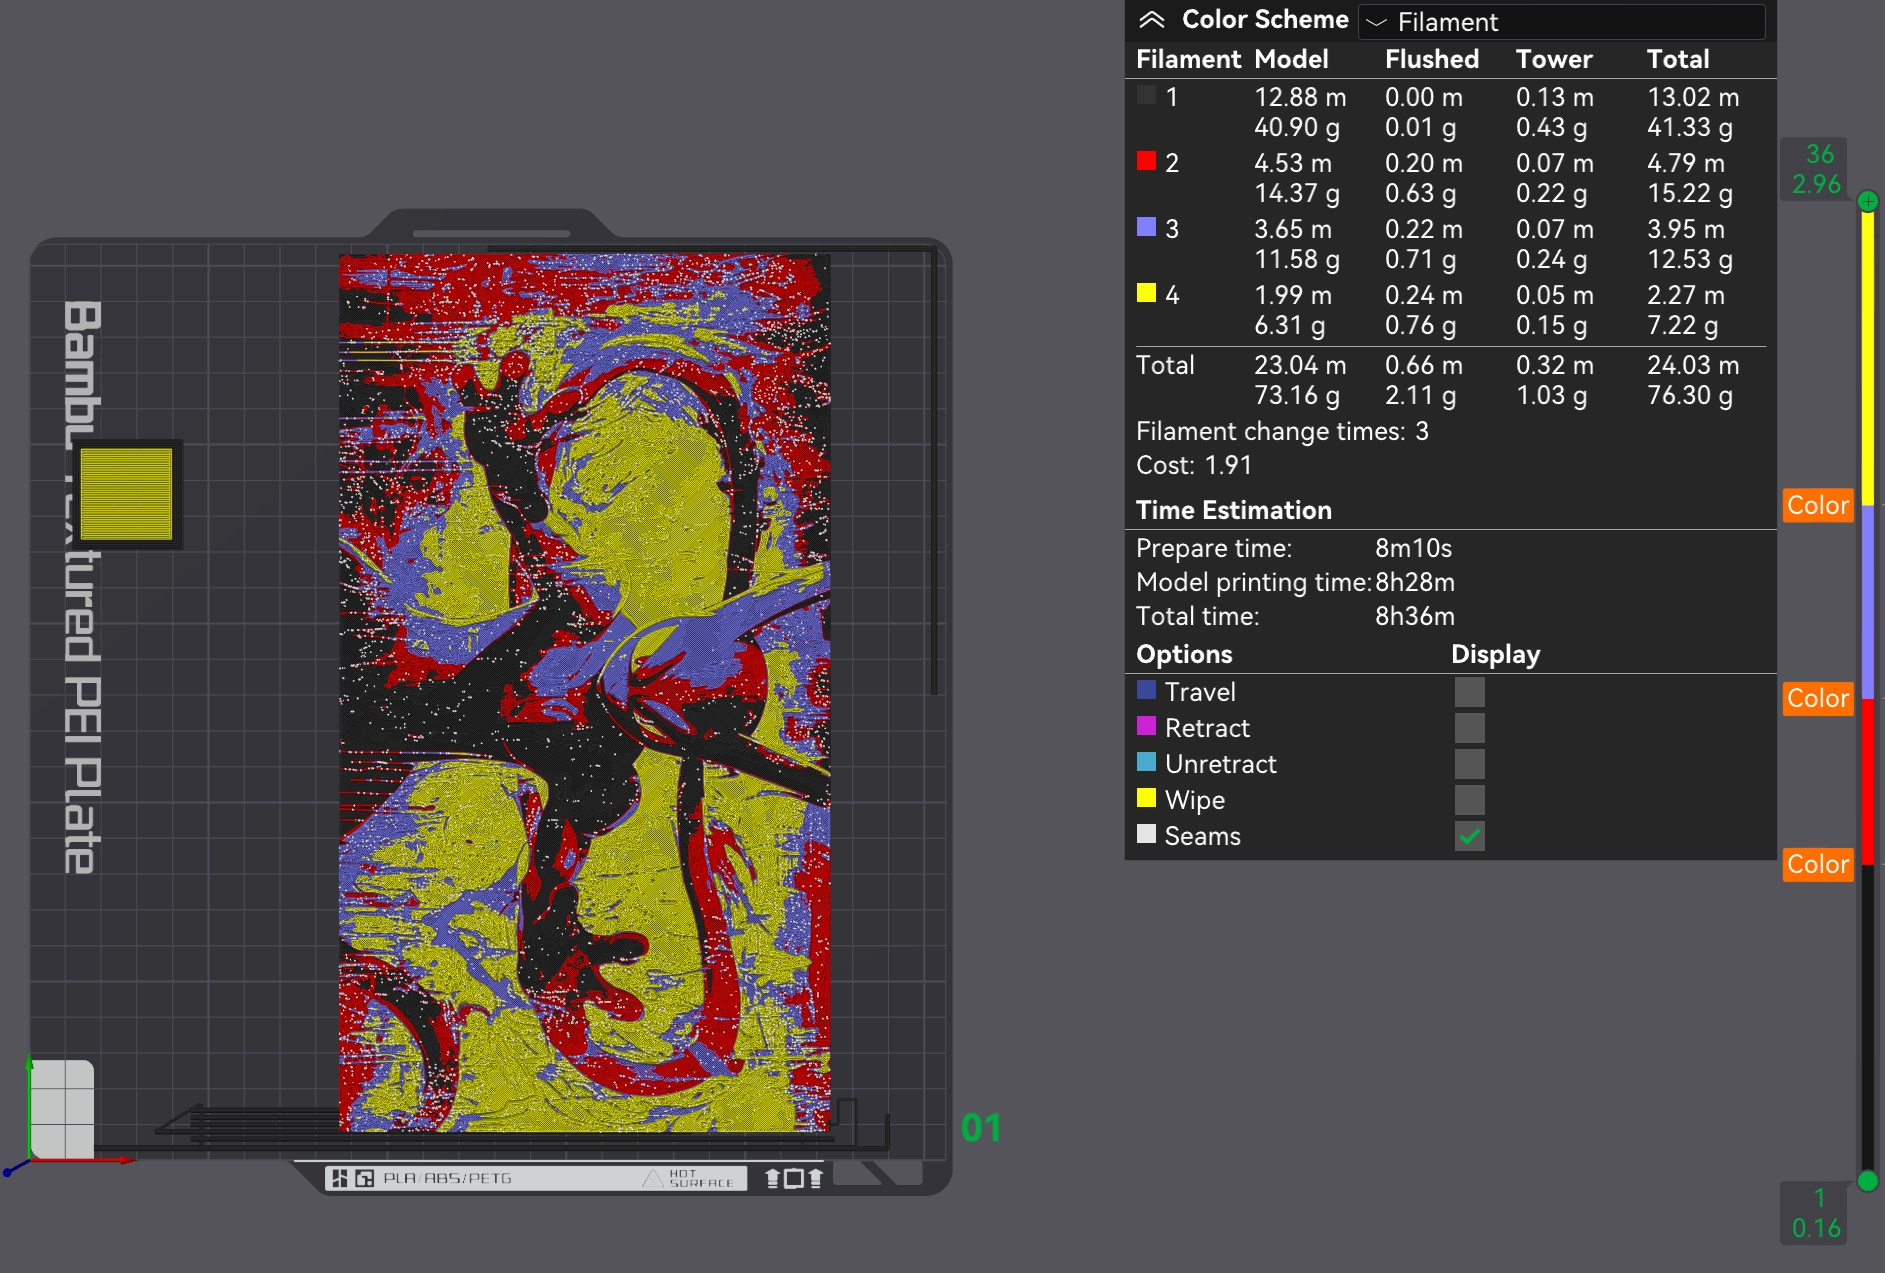Click the Model printing time 8h28m value
Image resolution: width=1885 pixels, height=1273 pixels.
point(1414,582)
